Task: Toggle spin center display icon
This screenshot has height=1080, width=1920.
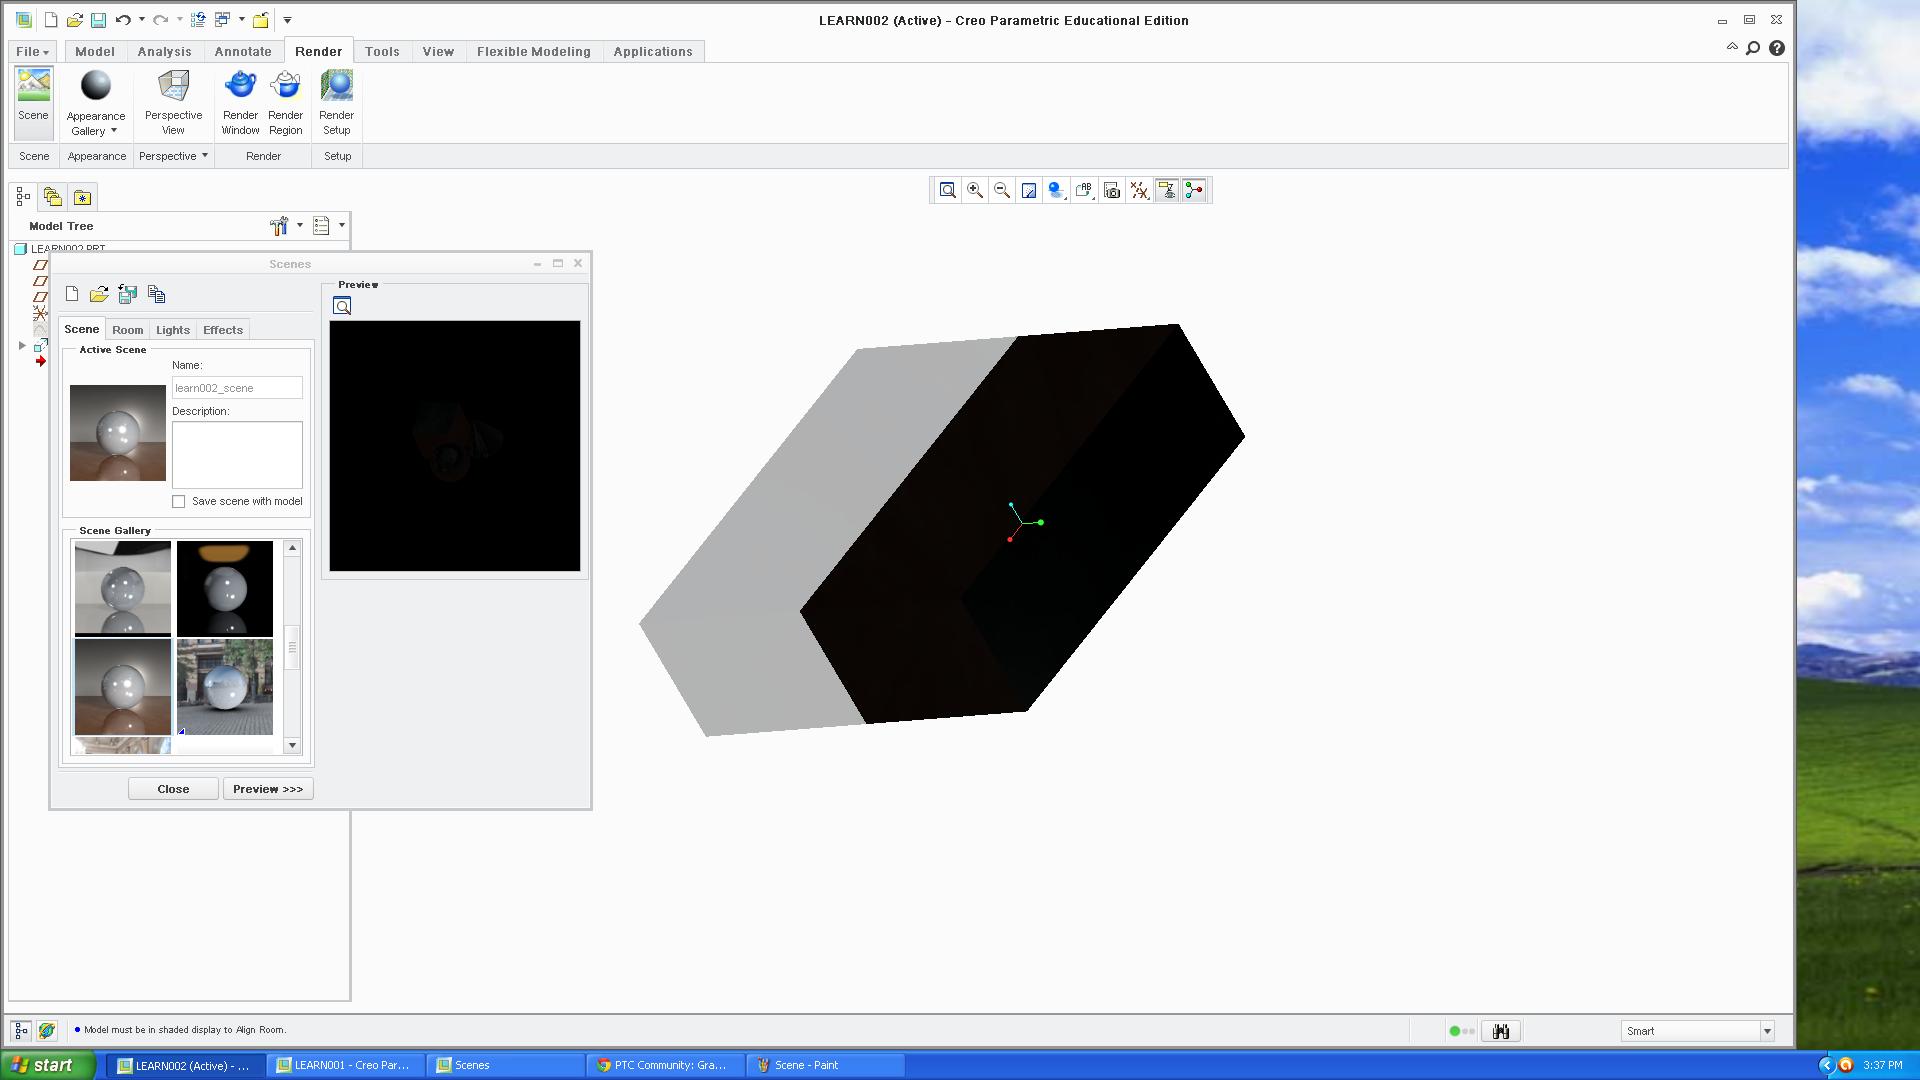Action: (x=1194, y=190)
